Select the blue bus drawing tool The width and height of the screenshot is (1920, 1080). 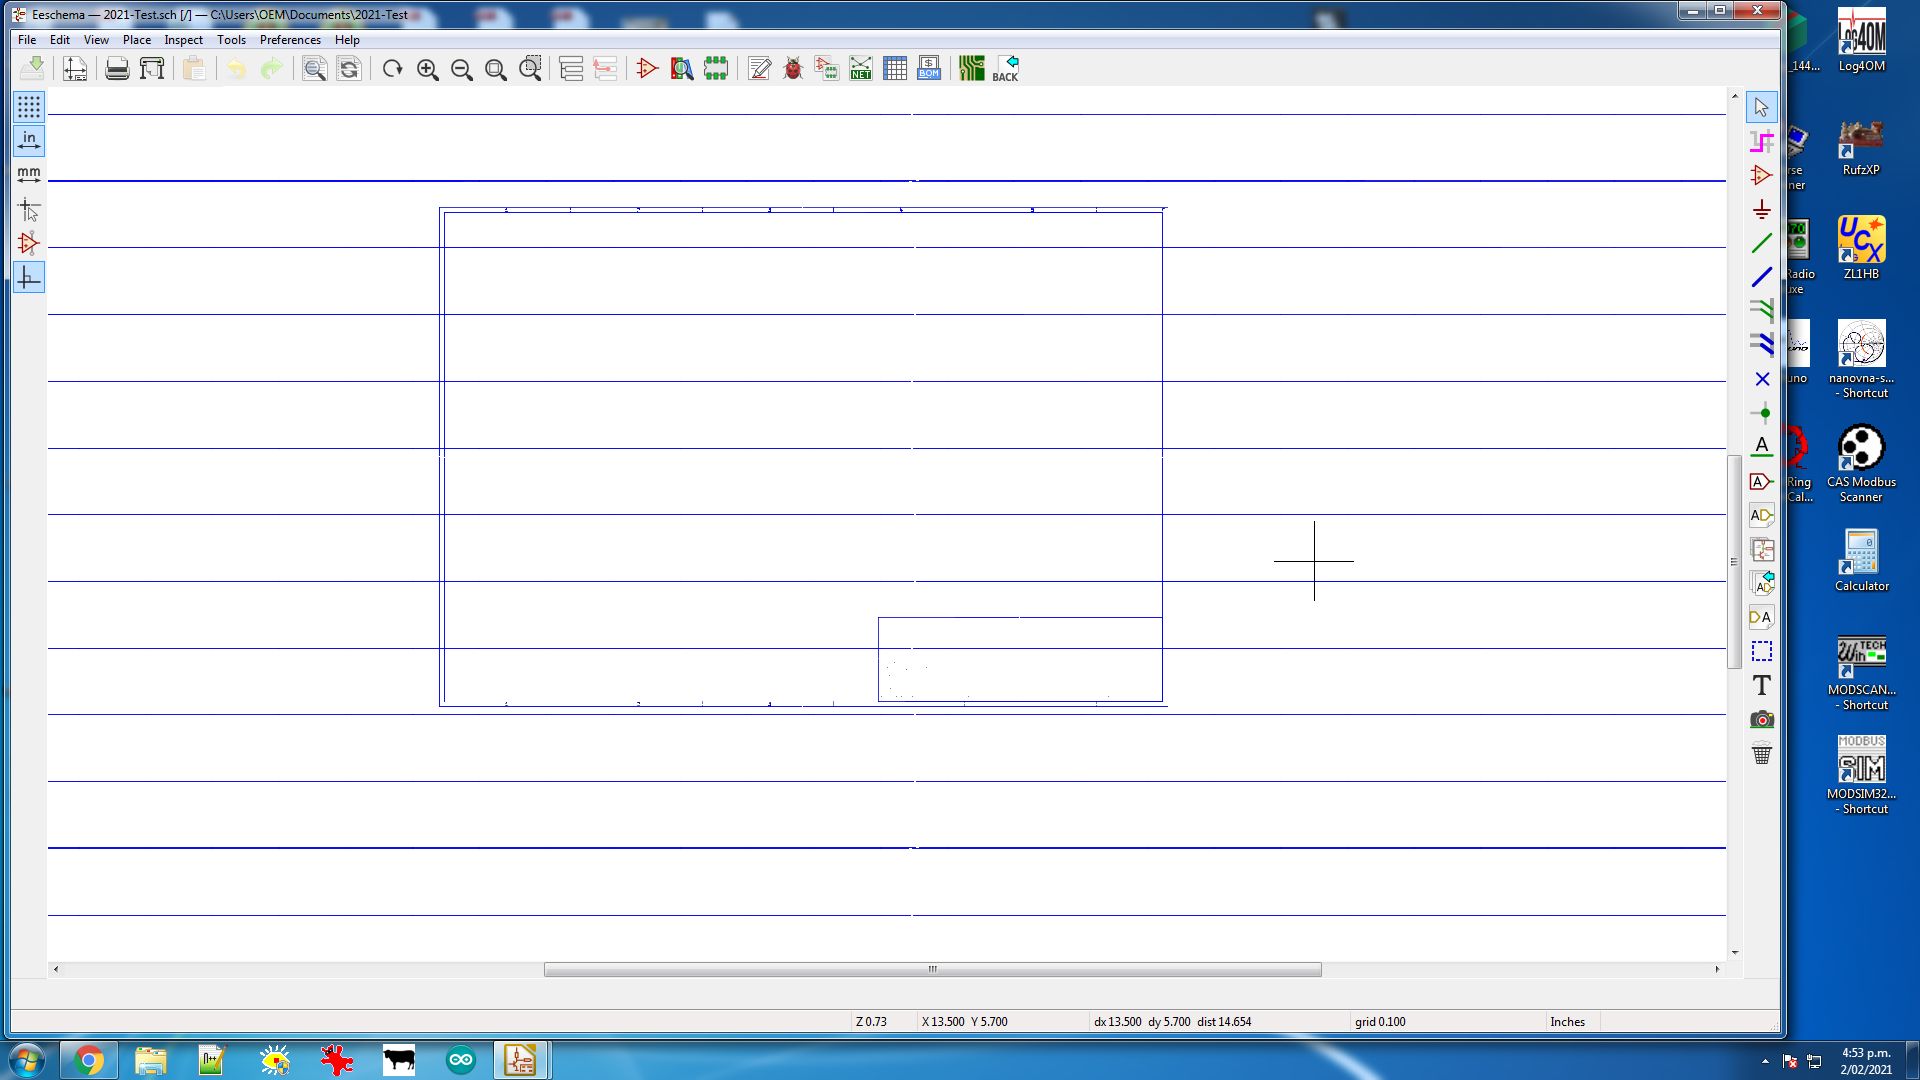[1761, 277]
